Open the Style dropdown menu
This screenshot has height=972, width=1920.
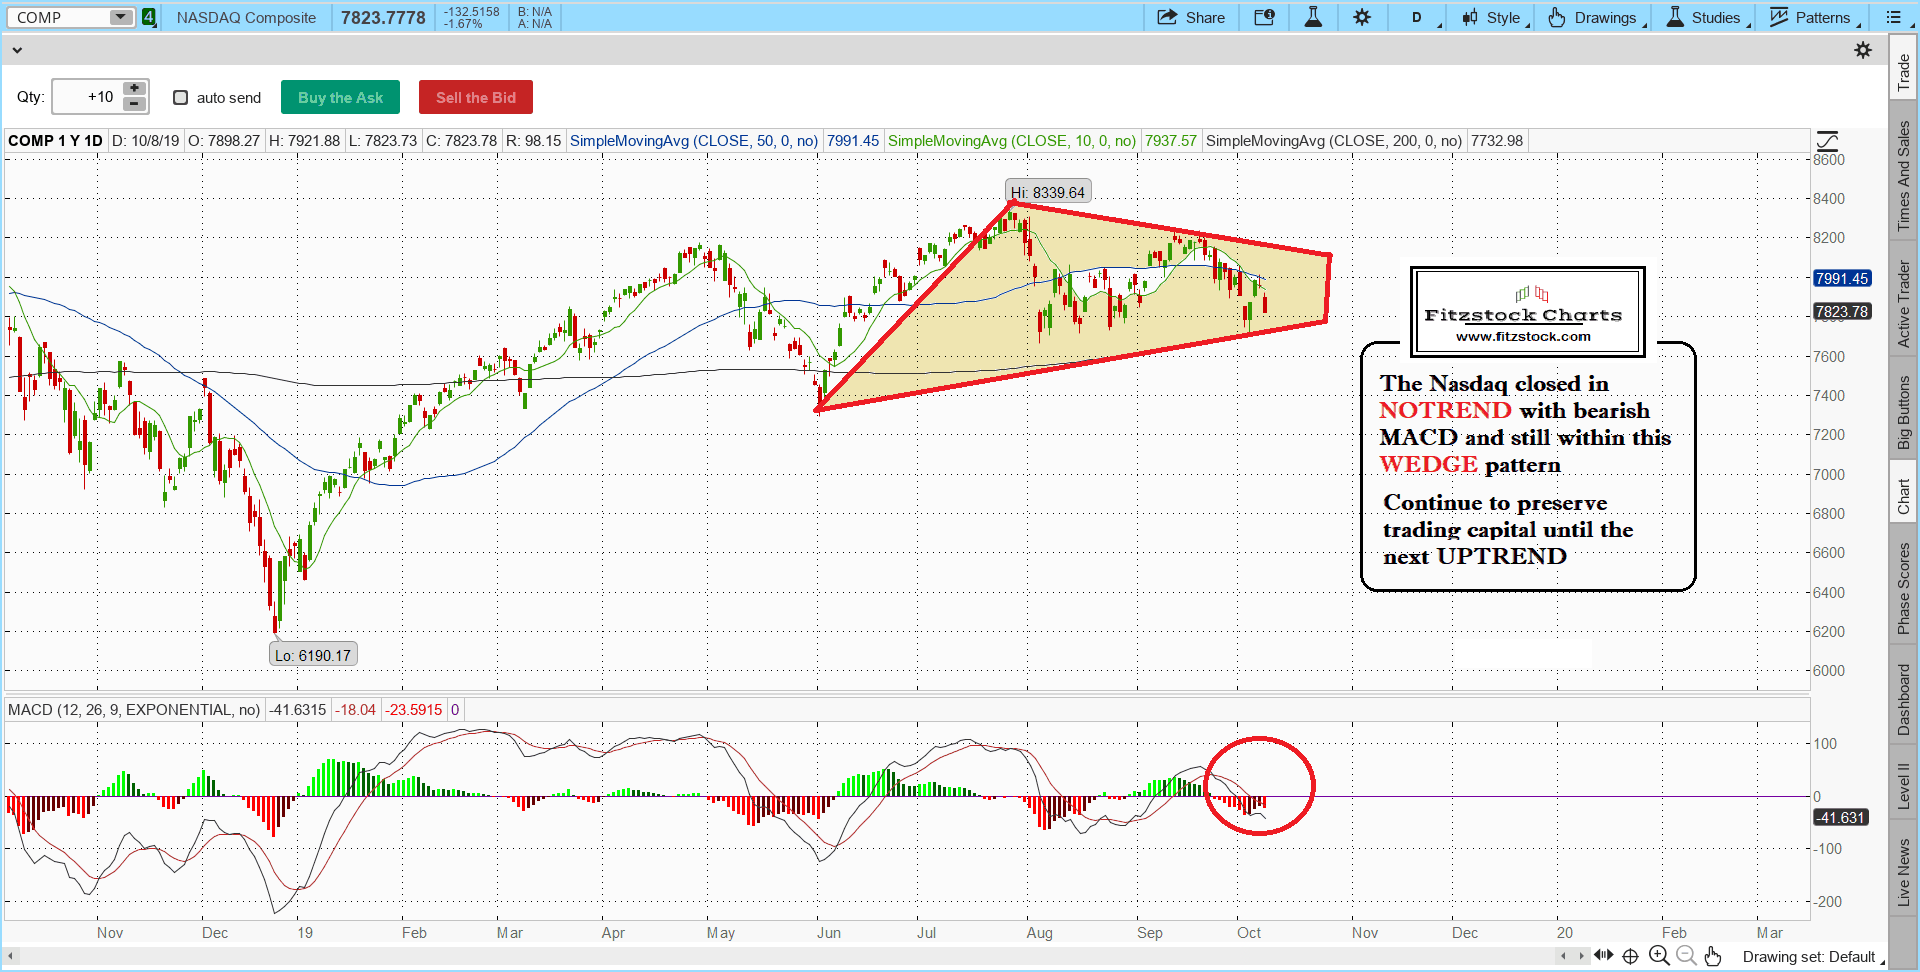[x=1493, y=17]
